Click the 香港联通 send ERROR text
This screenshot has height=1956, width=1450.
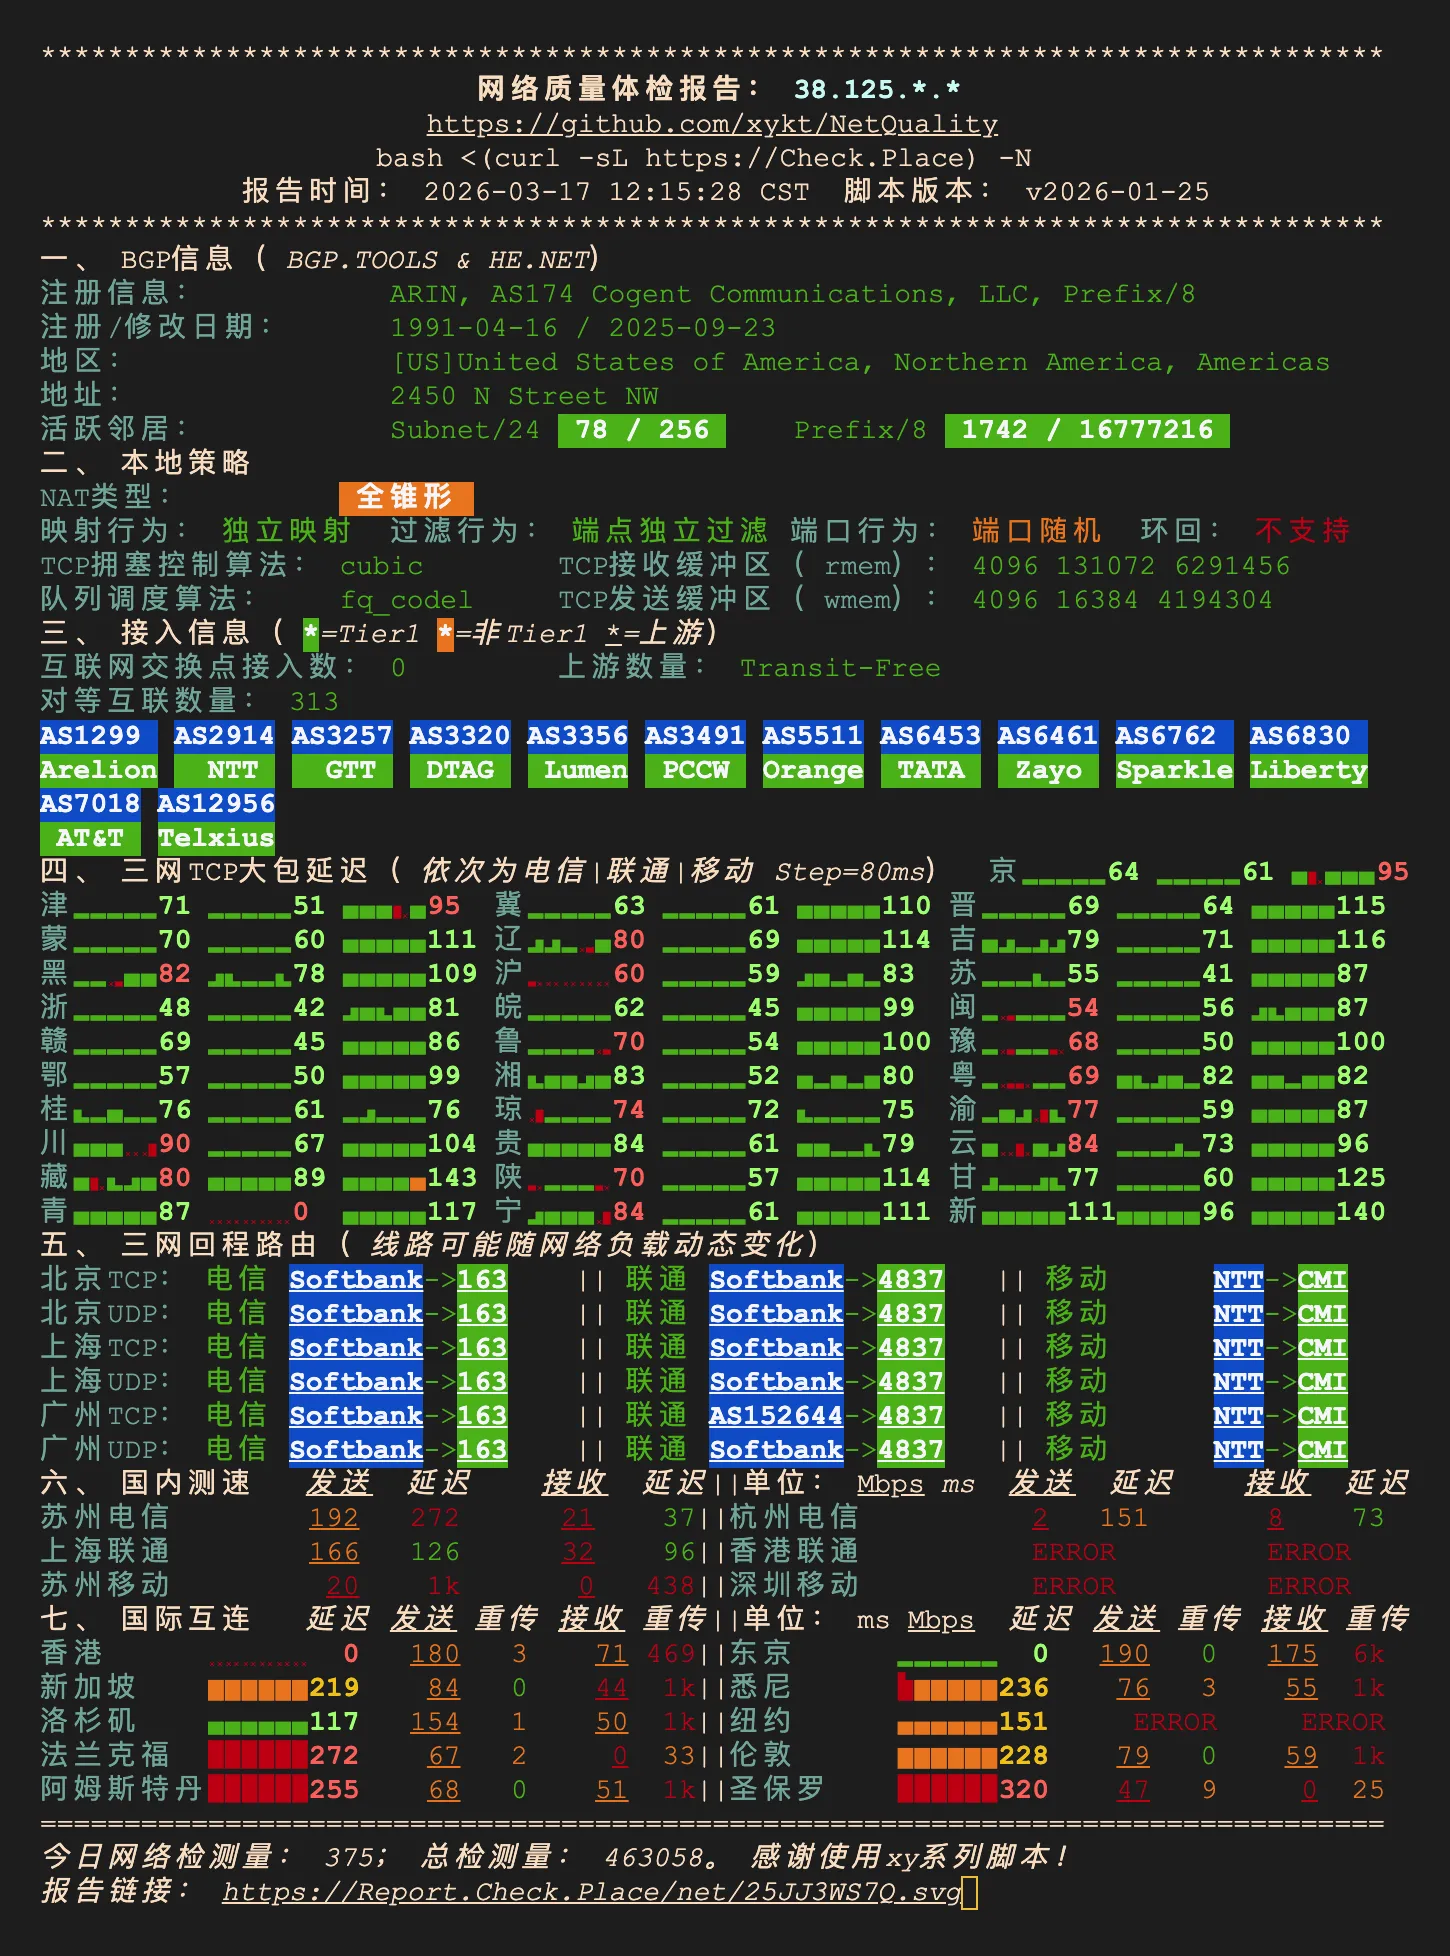(1074, 1552)
